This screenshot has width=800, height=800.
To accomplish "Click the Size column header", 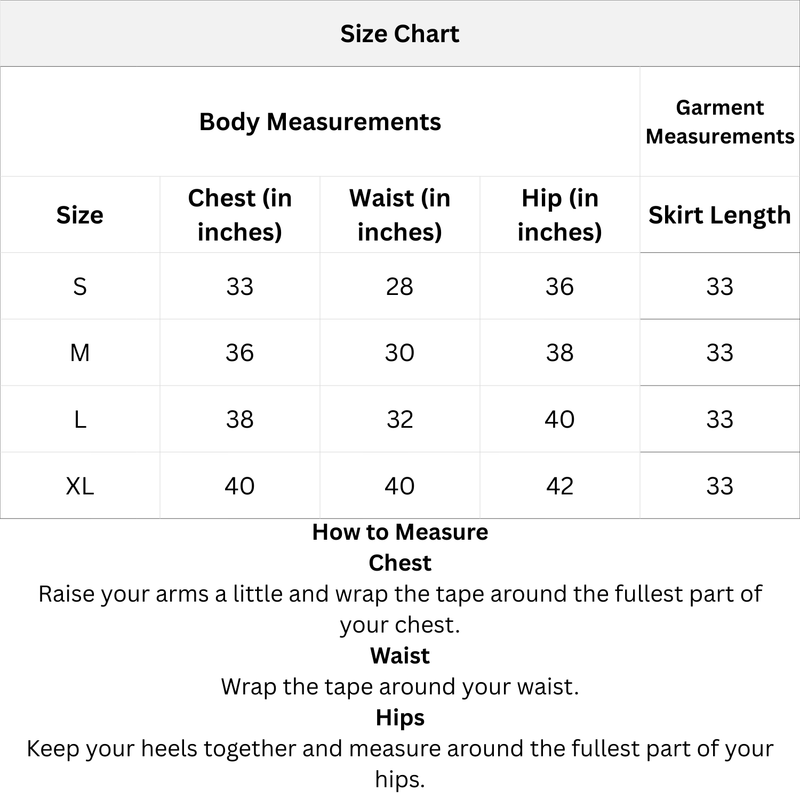I will coord(80,215).
